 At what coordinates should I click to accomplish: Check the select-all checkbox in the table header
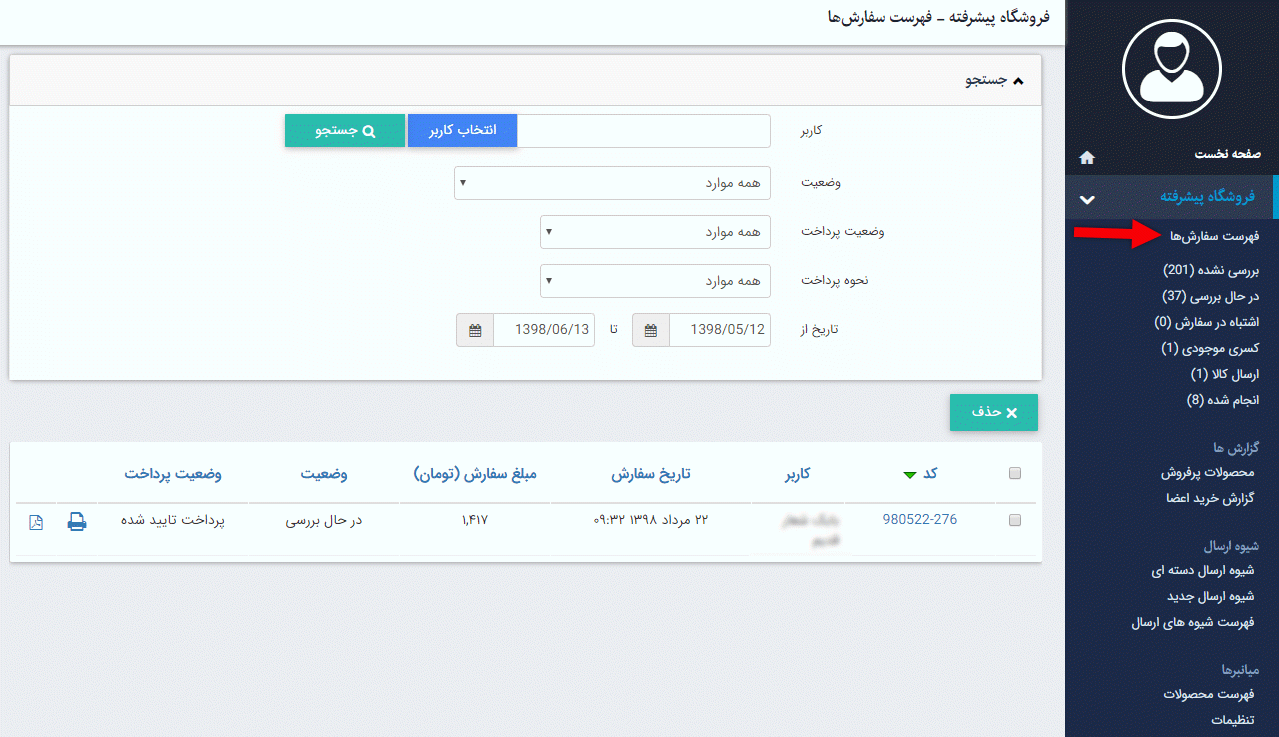point(1015,474)
